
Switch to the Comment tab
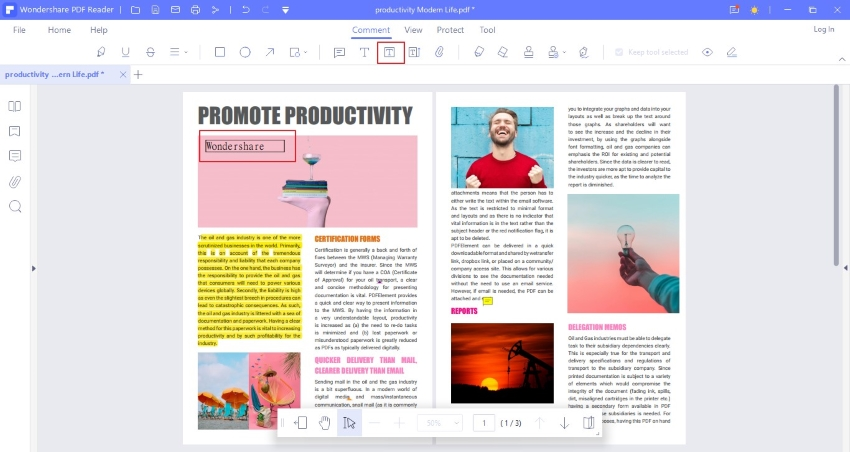pyautogui.click(x=371, y=30)
